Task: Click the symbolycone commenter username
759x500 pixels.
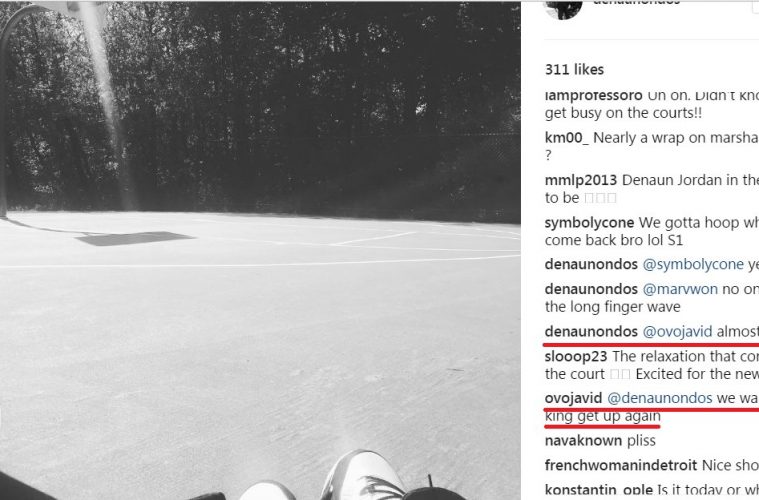Action: point(589,223)
